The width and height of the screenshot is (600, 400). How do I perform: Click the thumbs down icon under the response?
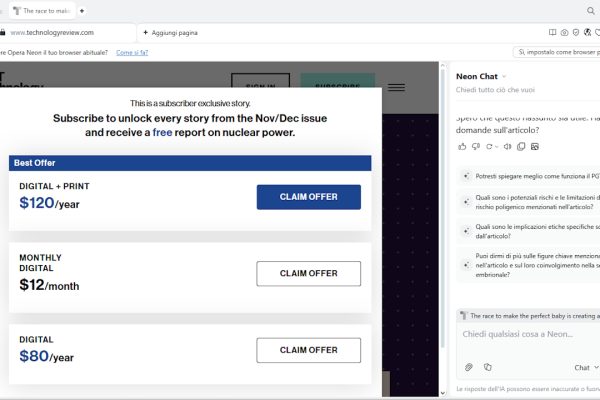coord(476,147)
